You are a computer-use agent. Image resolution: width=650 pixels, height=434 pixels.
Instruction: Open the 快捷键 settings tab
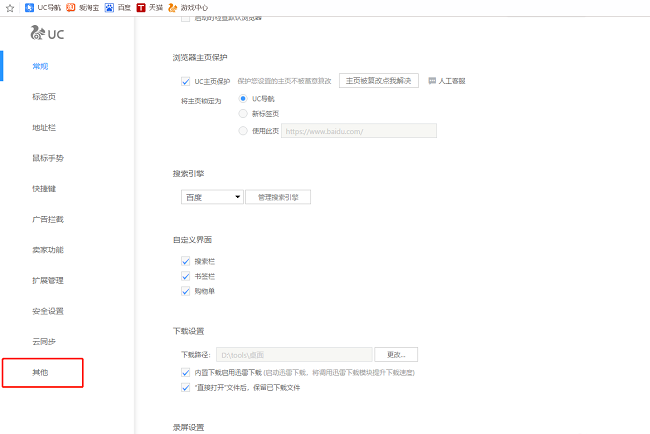(x=44, y=189)
